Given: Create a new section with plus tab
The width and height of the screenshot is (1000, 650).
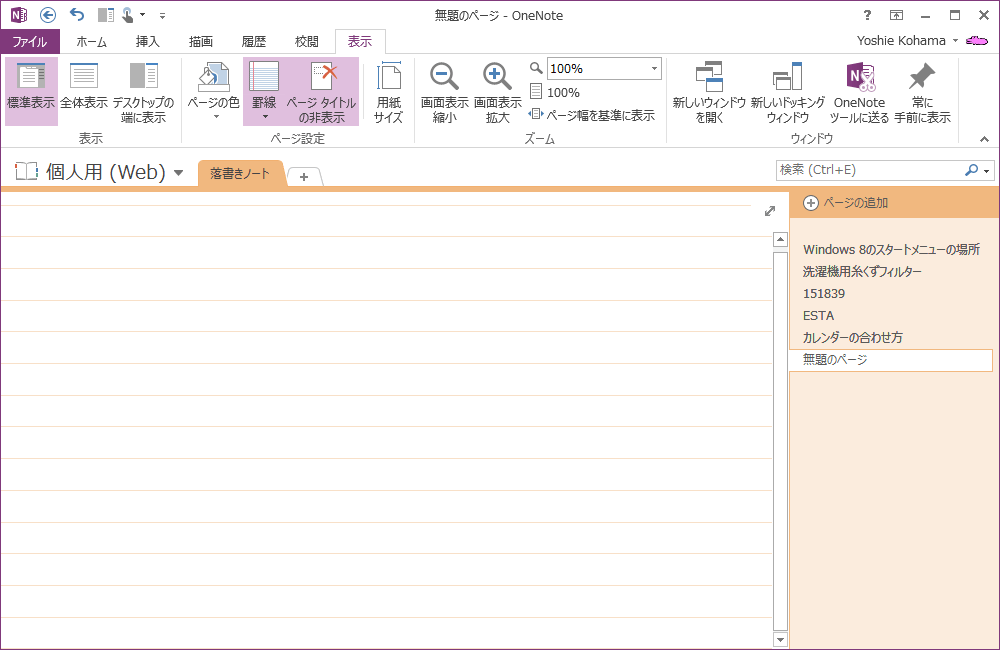Looking at the screenshot, I should point(304,177).
